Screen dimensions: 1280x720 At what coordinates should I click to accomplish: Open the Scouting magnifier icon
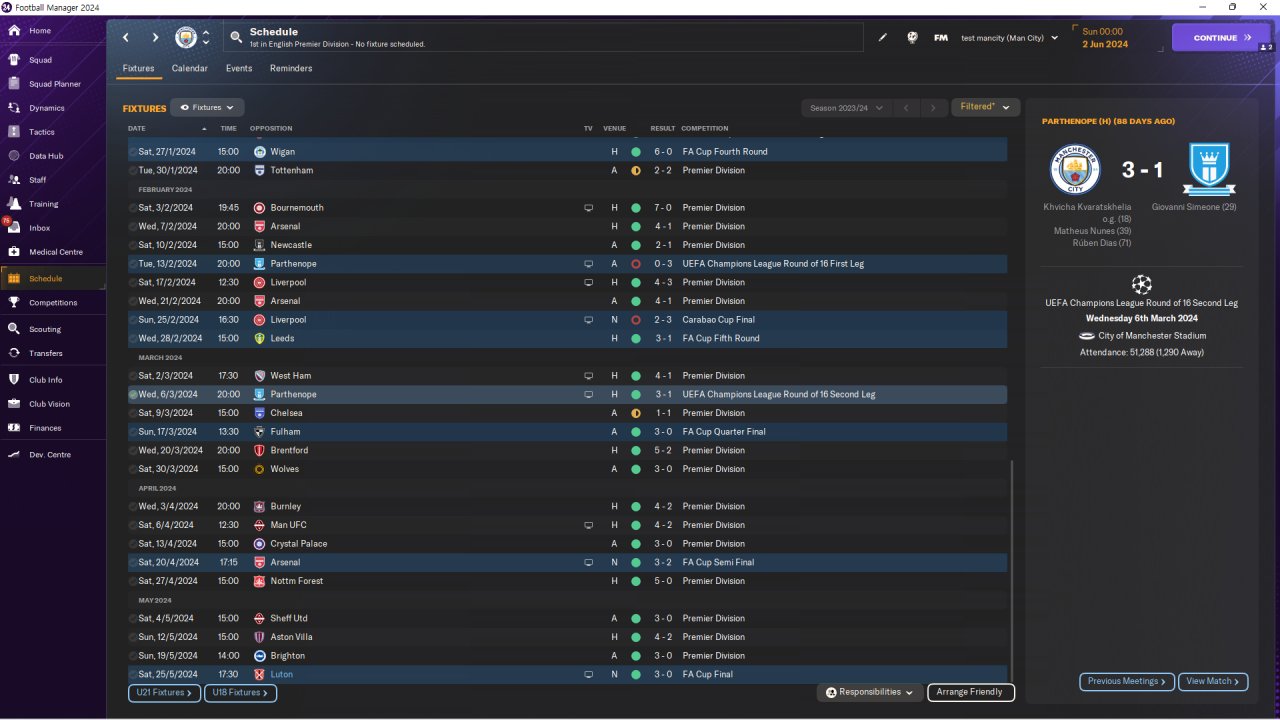pos(14,329)
